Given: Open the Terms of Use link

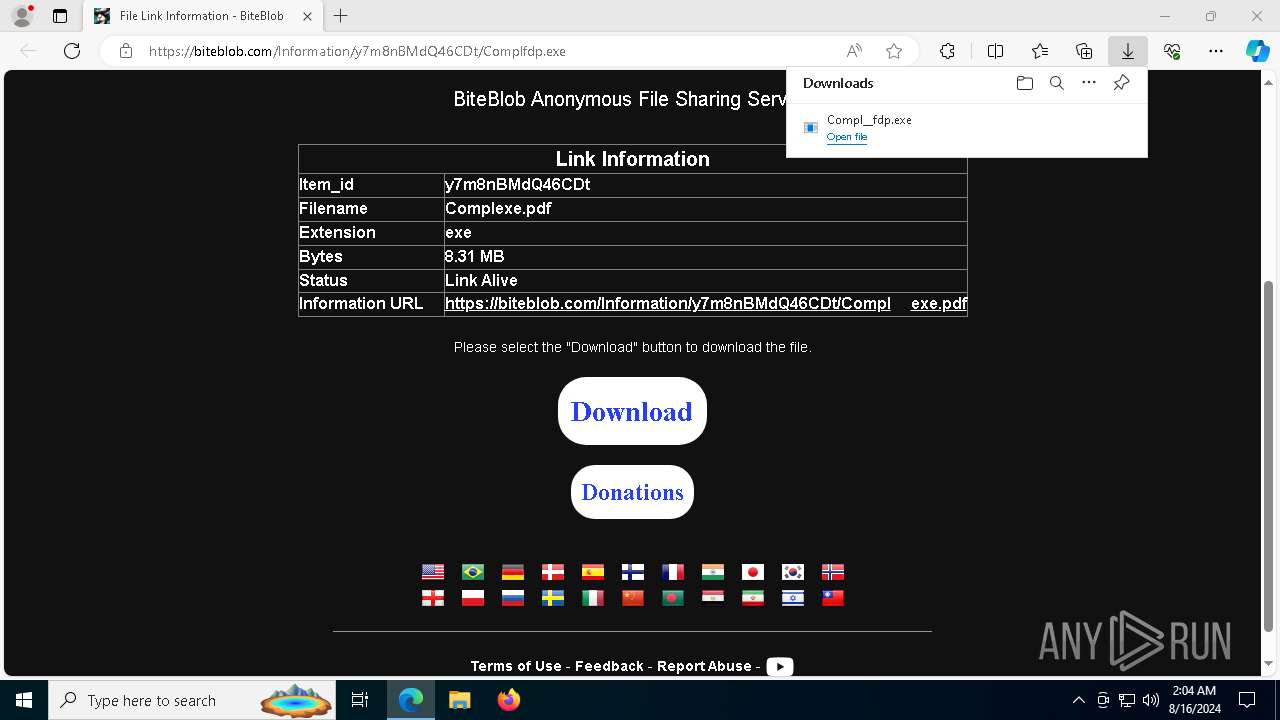Looking at the screenshot, I should [x=516, y=666].
